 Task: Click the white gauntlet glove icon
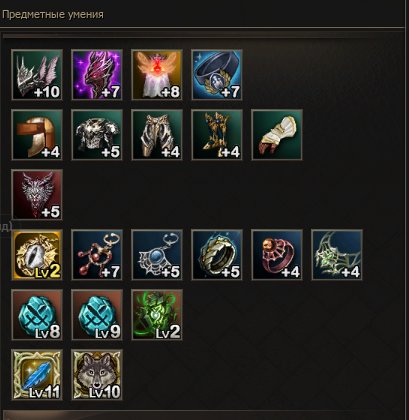[x=277, y=135]
